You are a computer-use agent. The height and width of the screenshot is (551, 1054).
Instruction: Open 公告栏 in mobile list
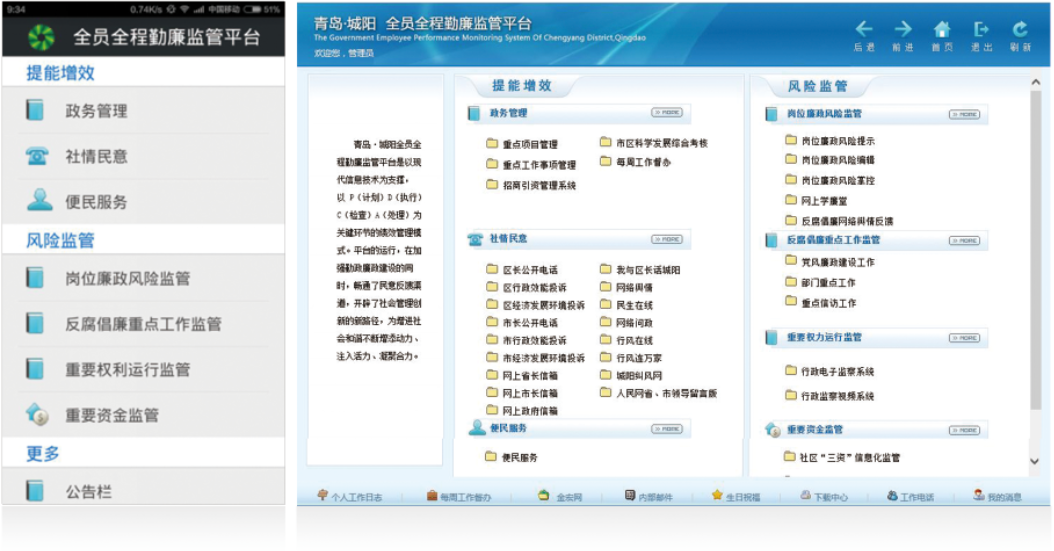[143, 492]
